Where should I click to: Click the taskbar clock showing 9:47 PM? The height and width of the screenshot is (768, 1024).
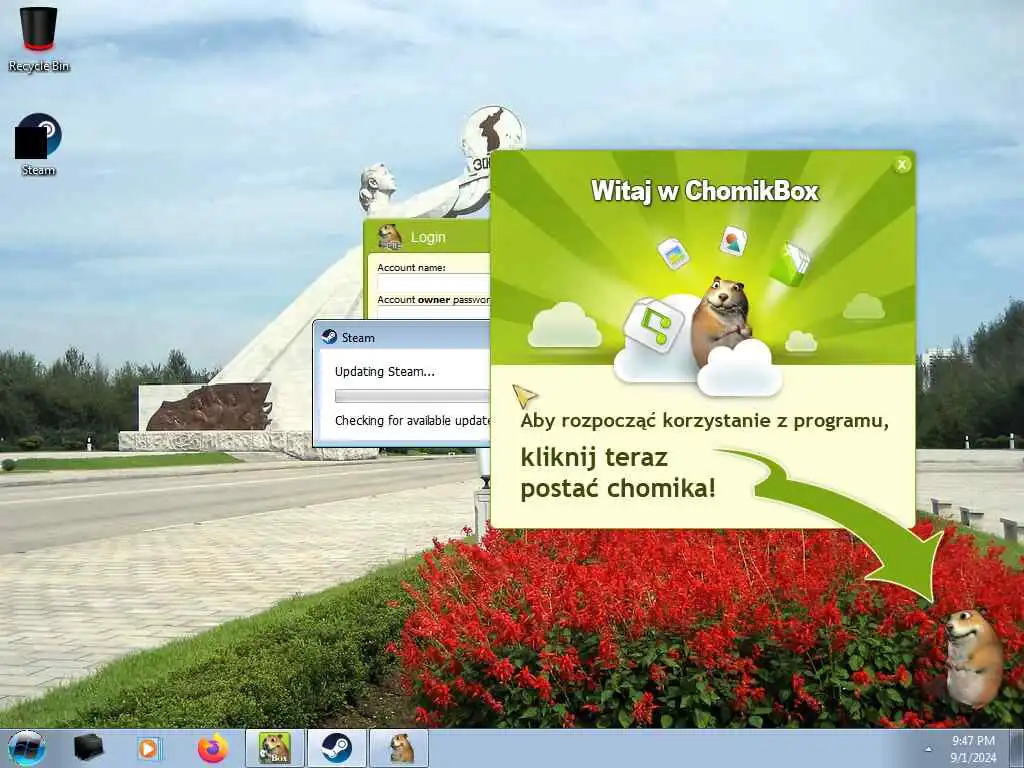click(973, 741)
